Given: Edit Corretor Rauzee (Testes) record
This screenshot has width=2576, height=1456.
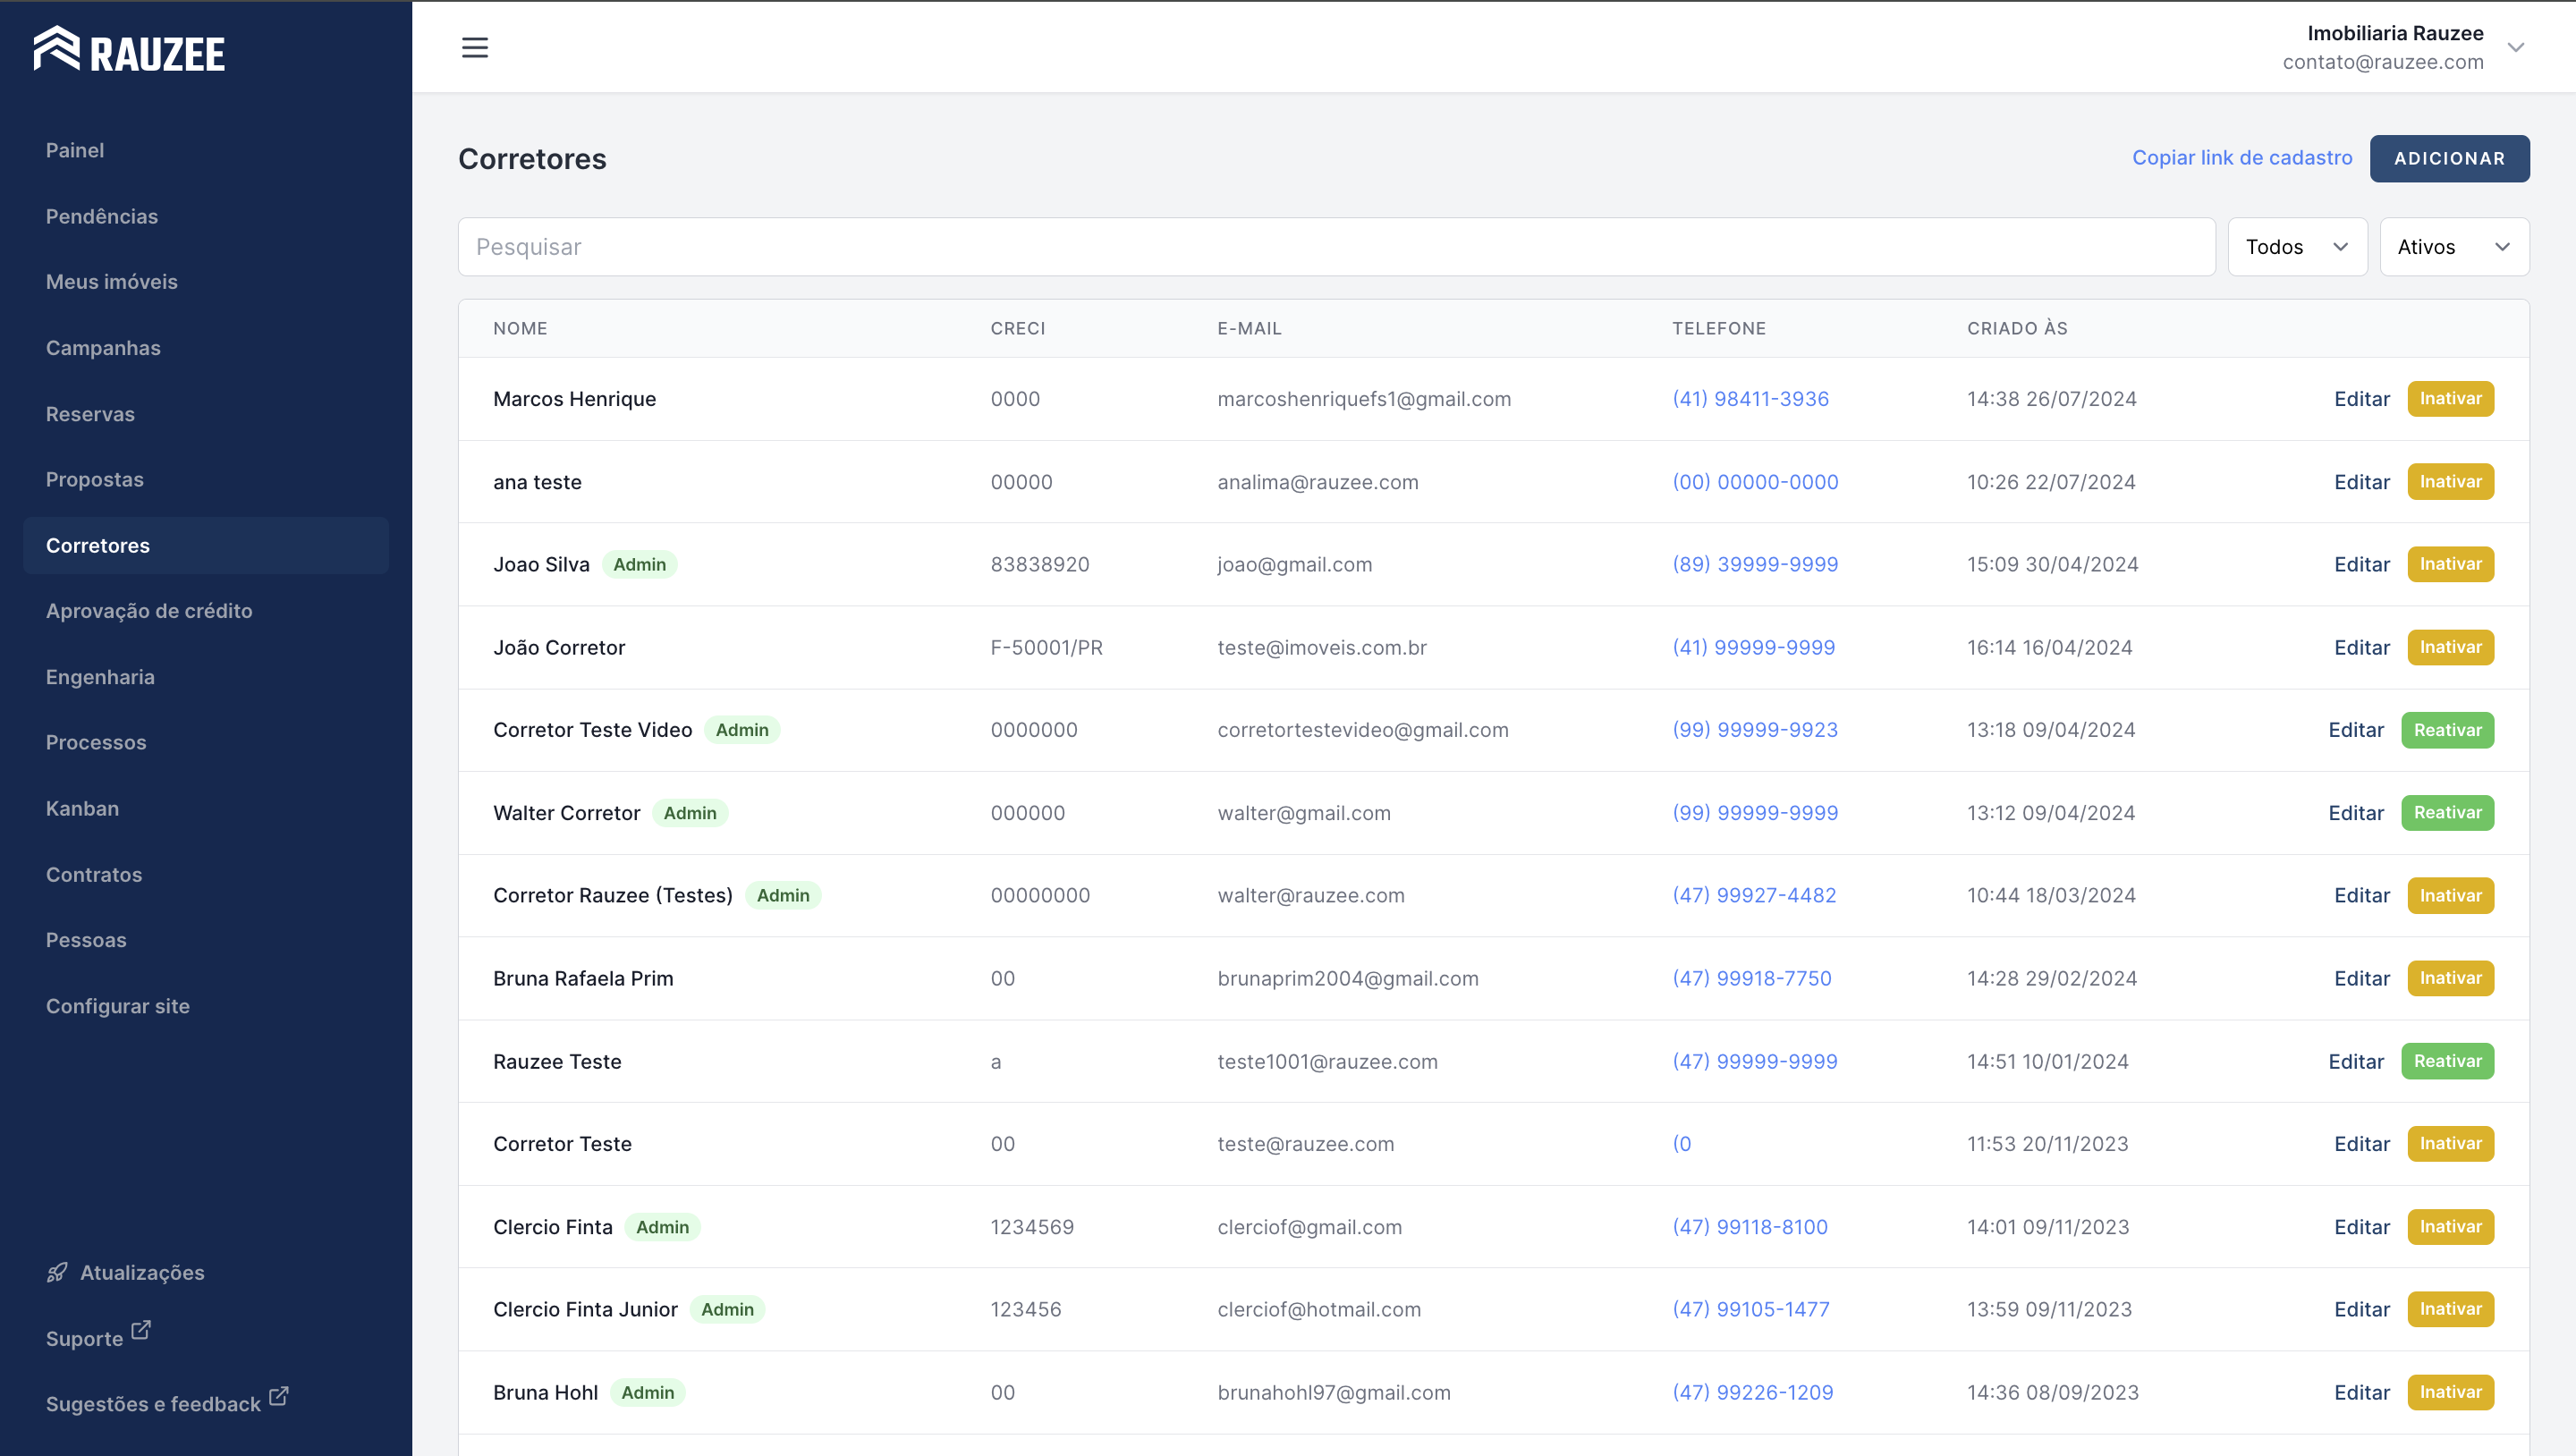Looking at the screenshot, I should 2361,895.
